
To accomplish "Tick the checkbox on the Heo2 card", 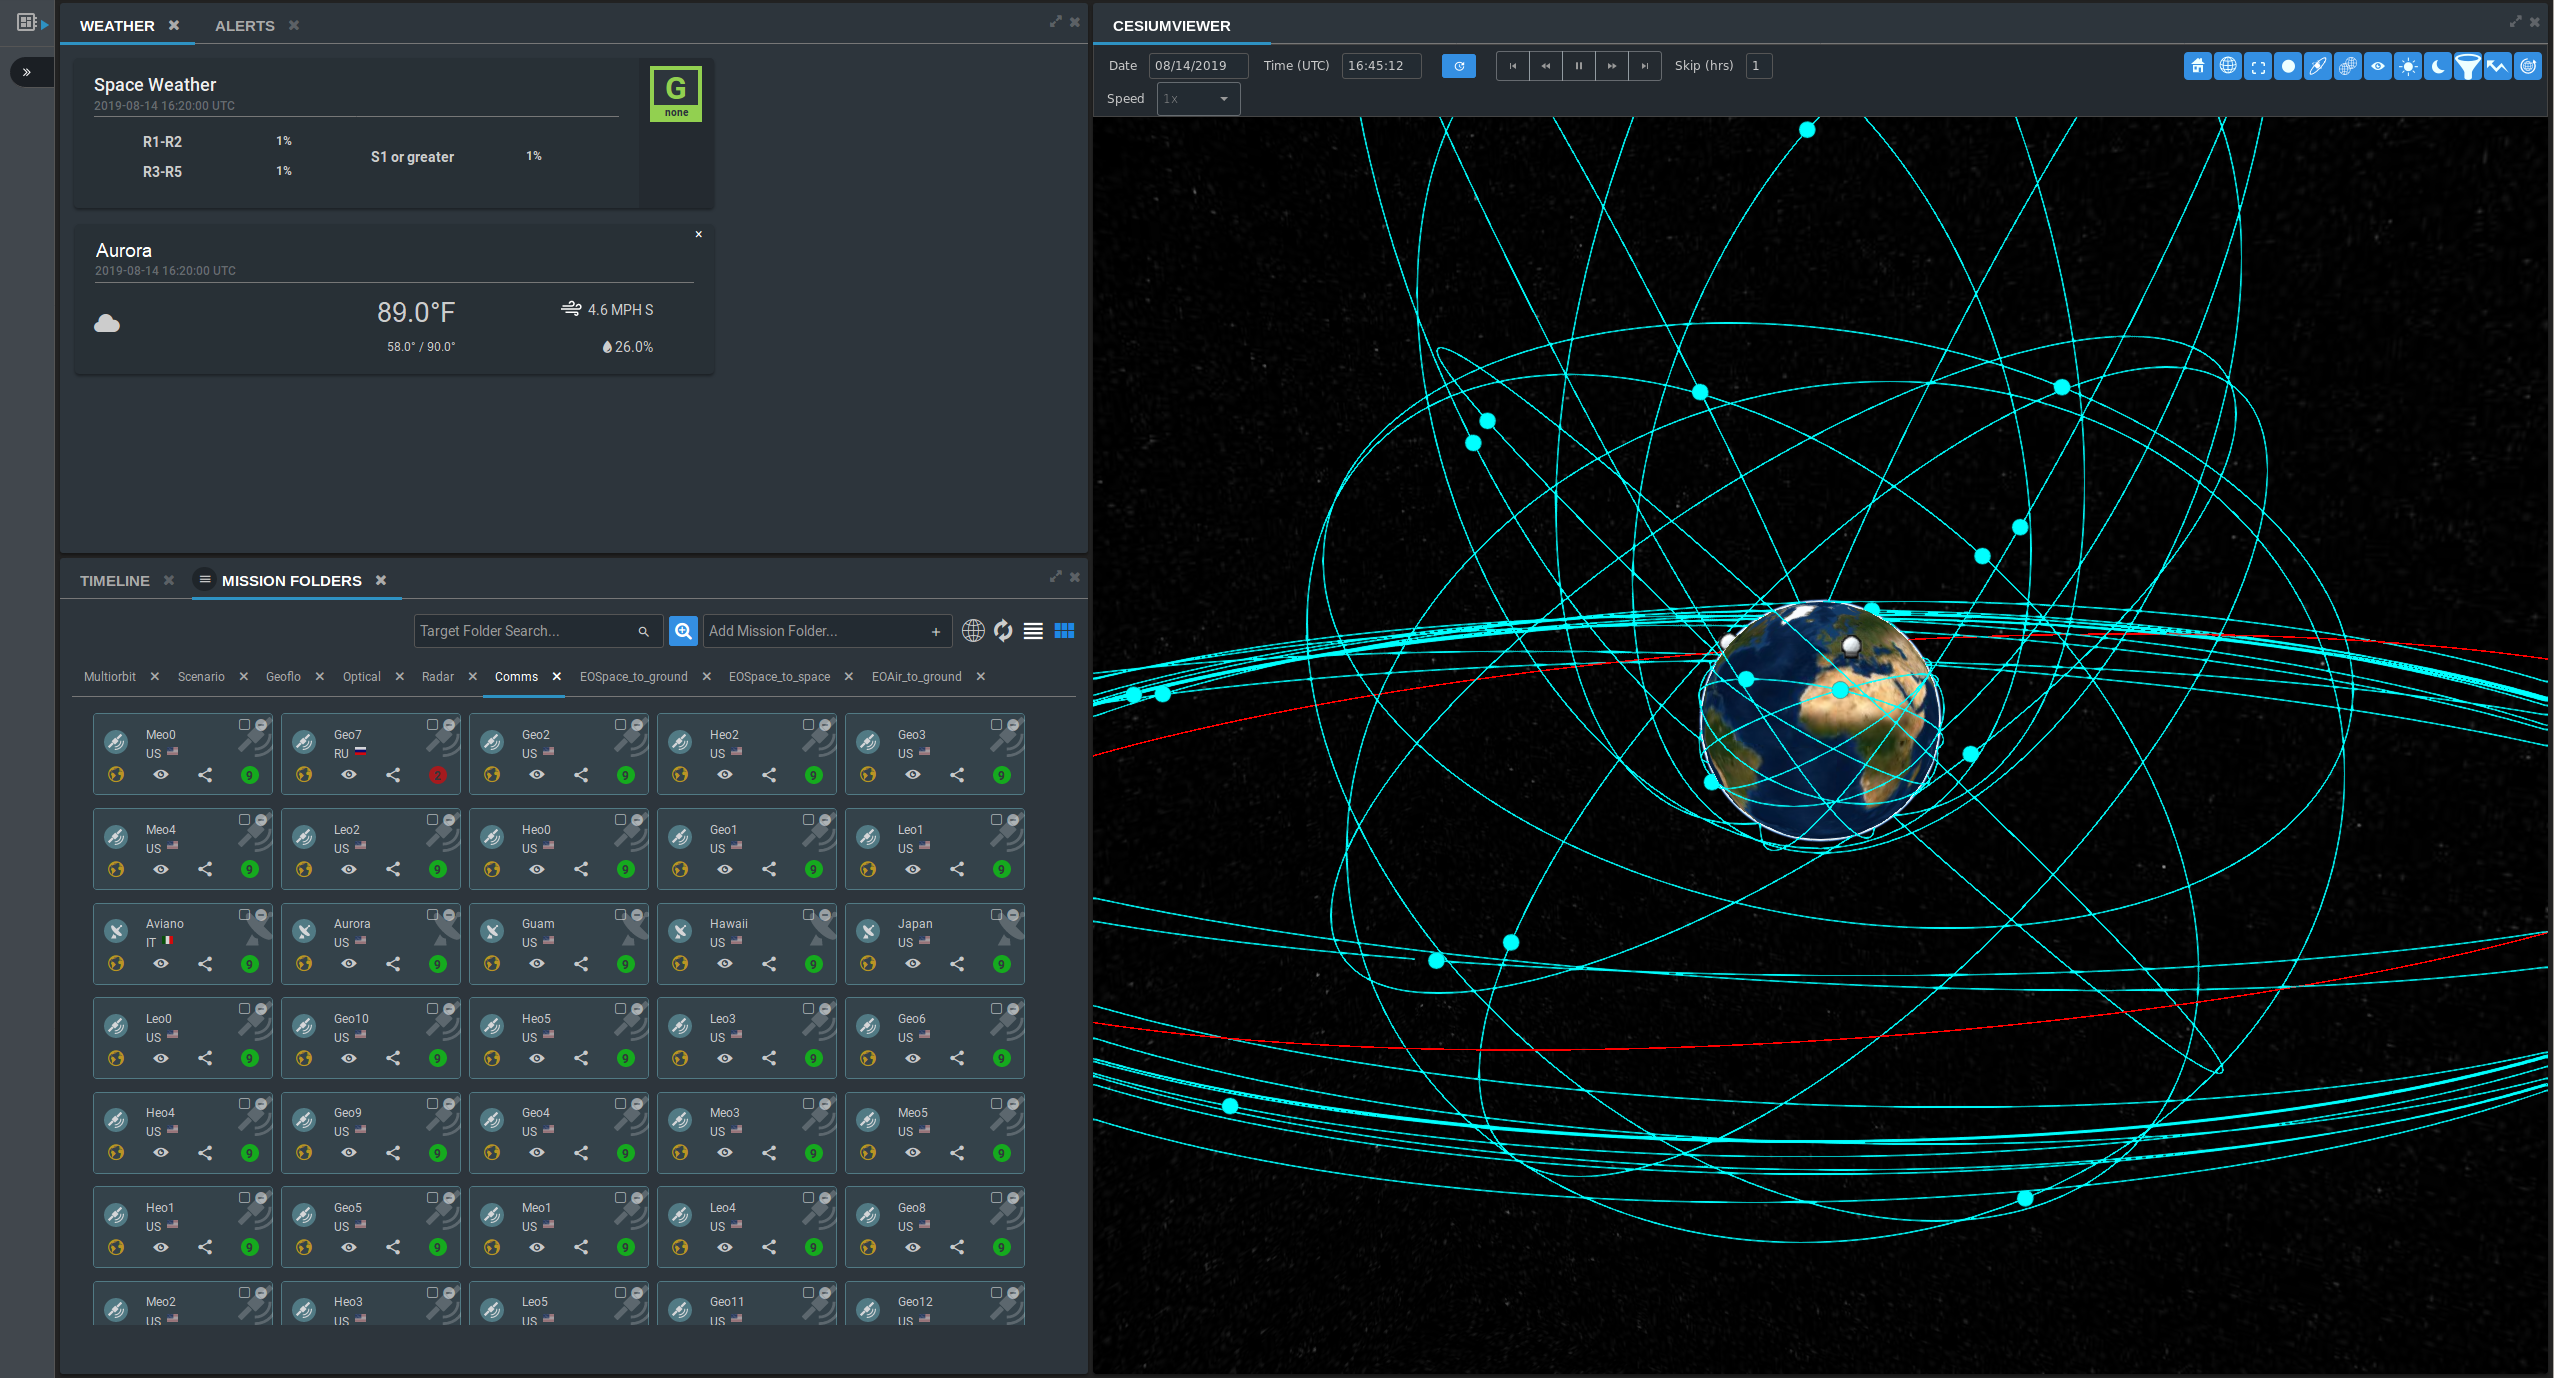I will click(808, 724).
